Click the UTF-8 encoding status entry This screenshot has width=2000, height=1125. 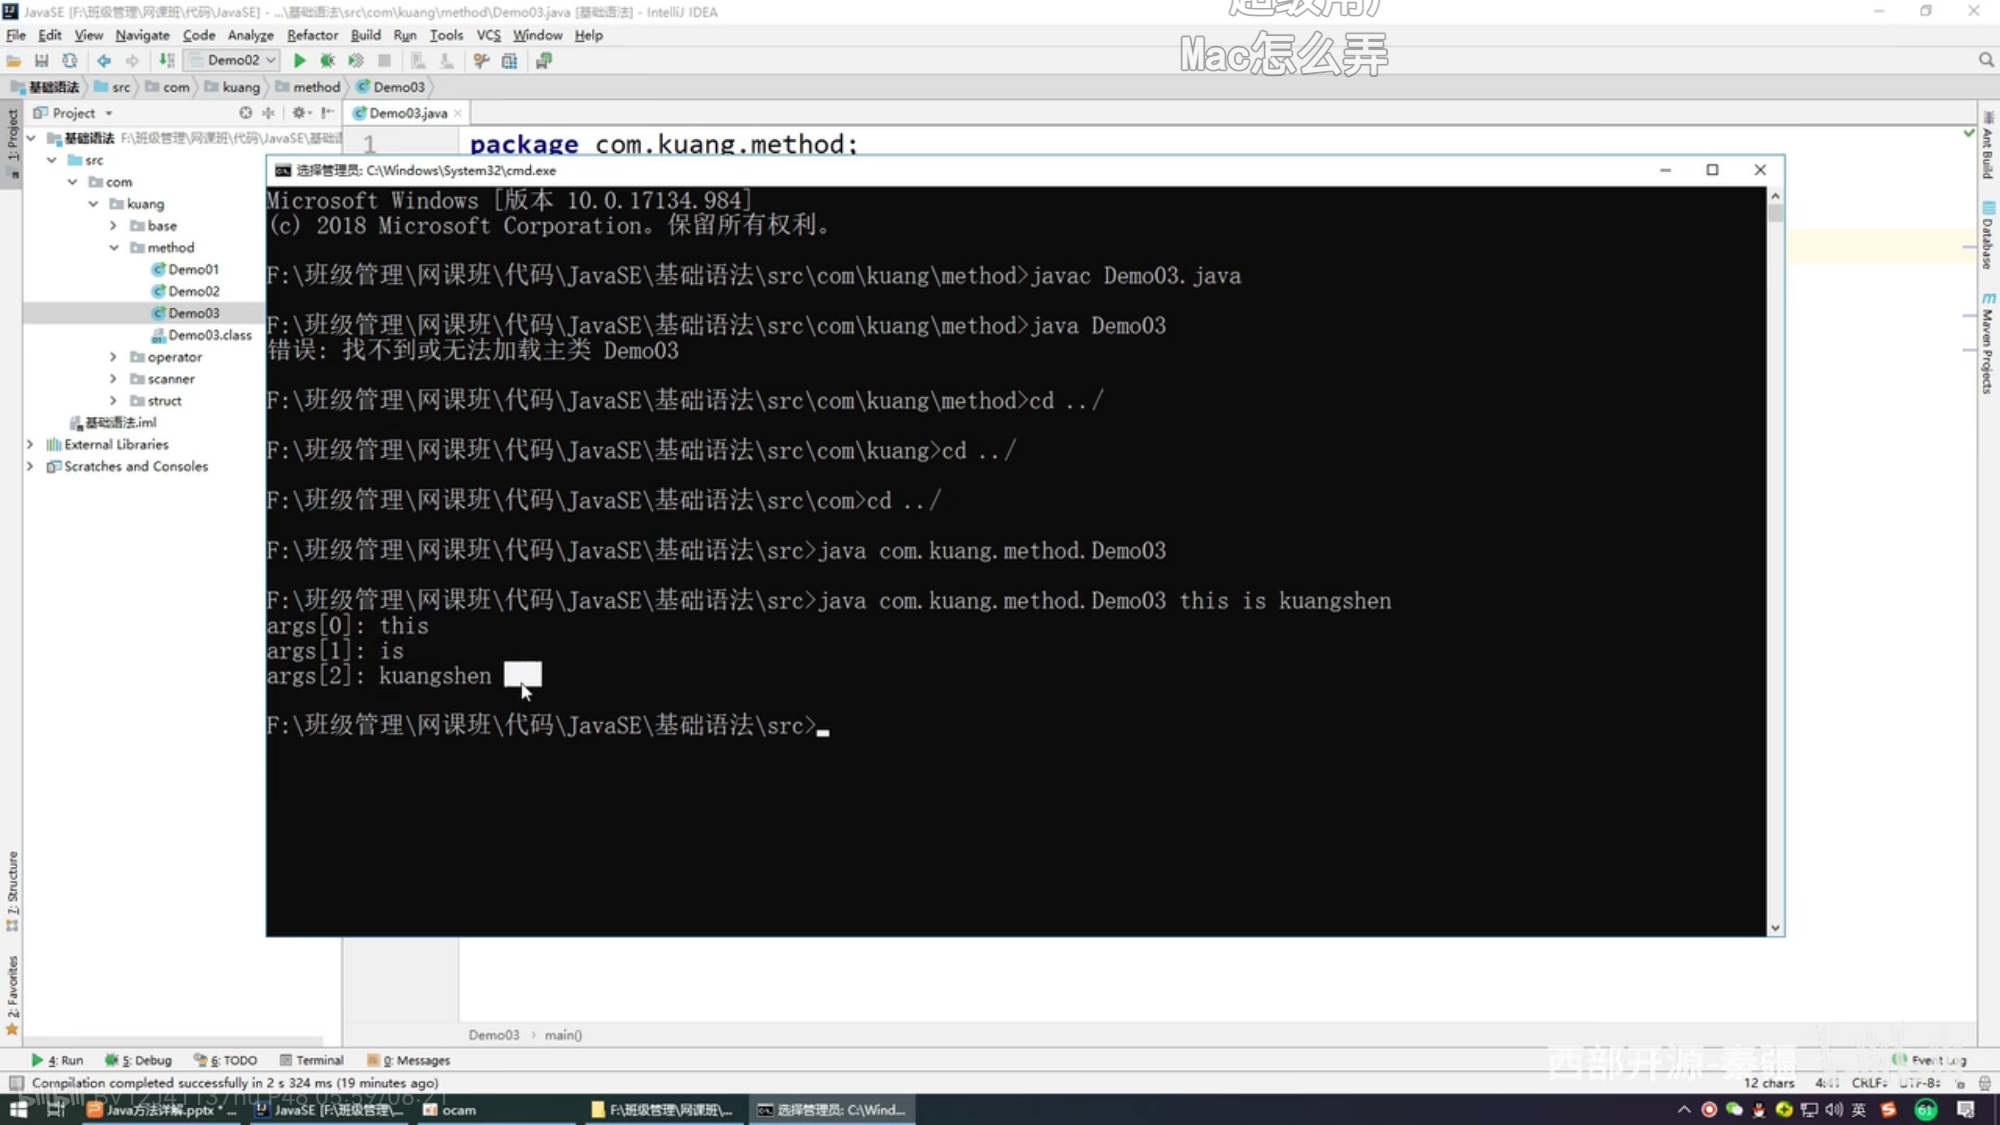[1920, 1084]
